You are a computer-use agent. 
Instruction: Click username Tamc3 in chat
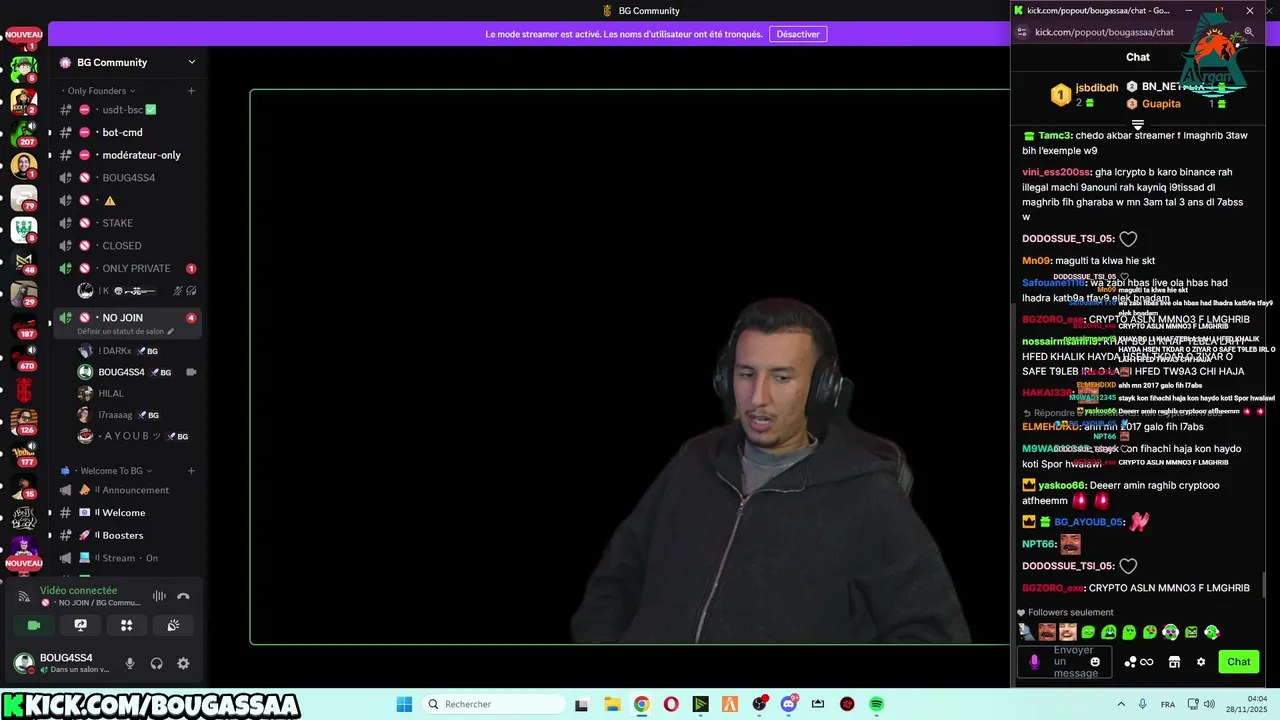[1055, 135]
